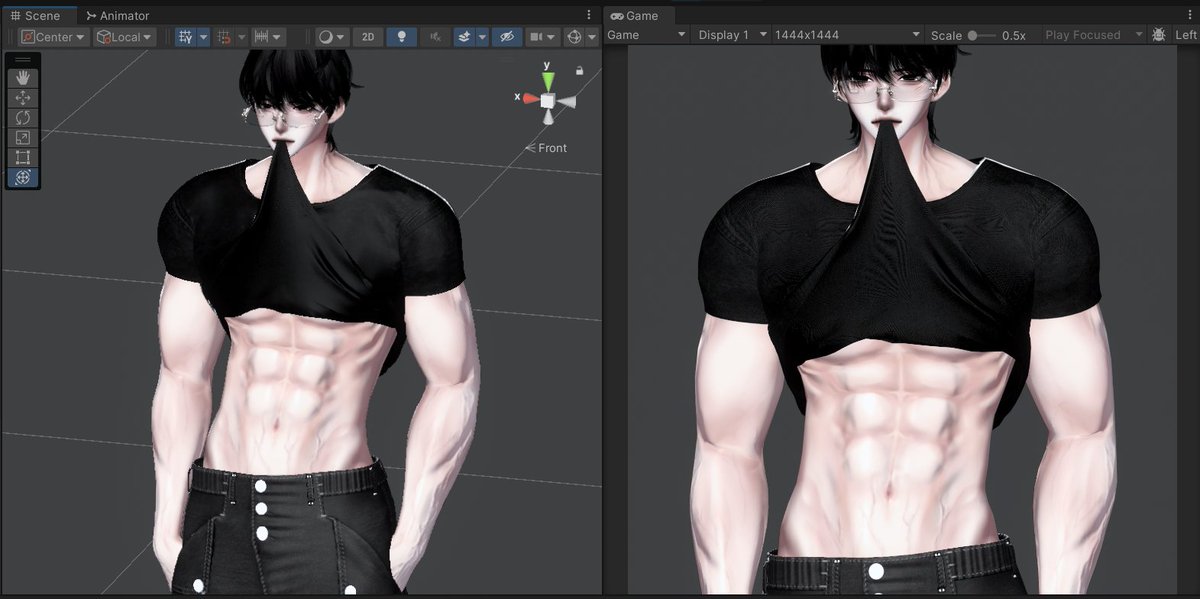The height and width of the screenshot is (599, 1200).
Task: Click the gizmo center cube
Action: [548, 100]
